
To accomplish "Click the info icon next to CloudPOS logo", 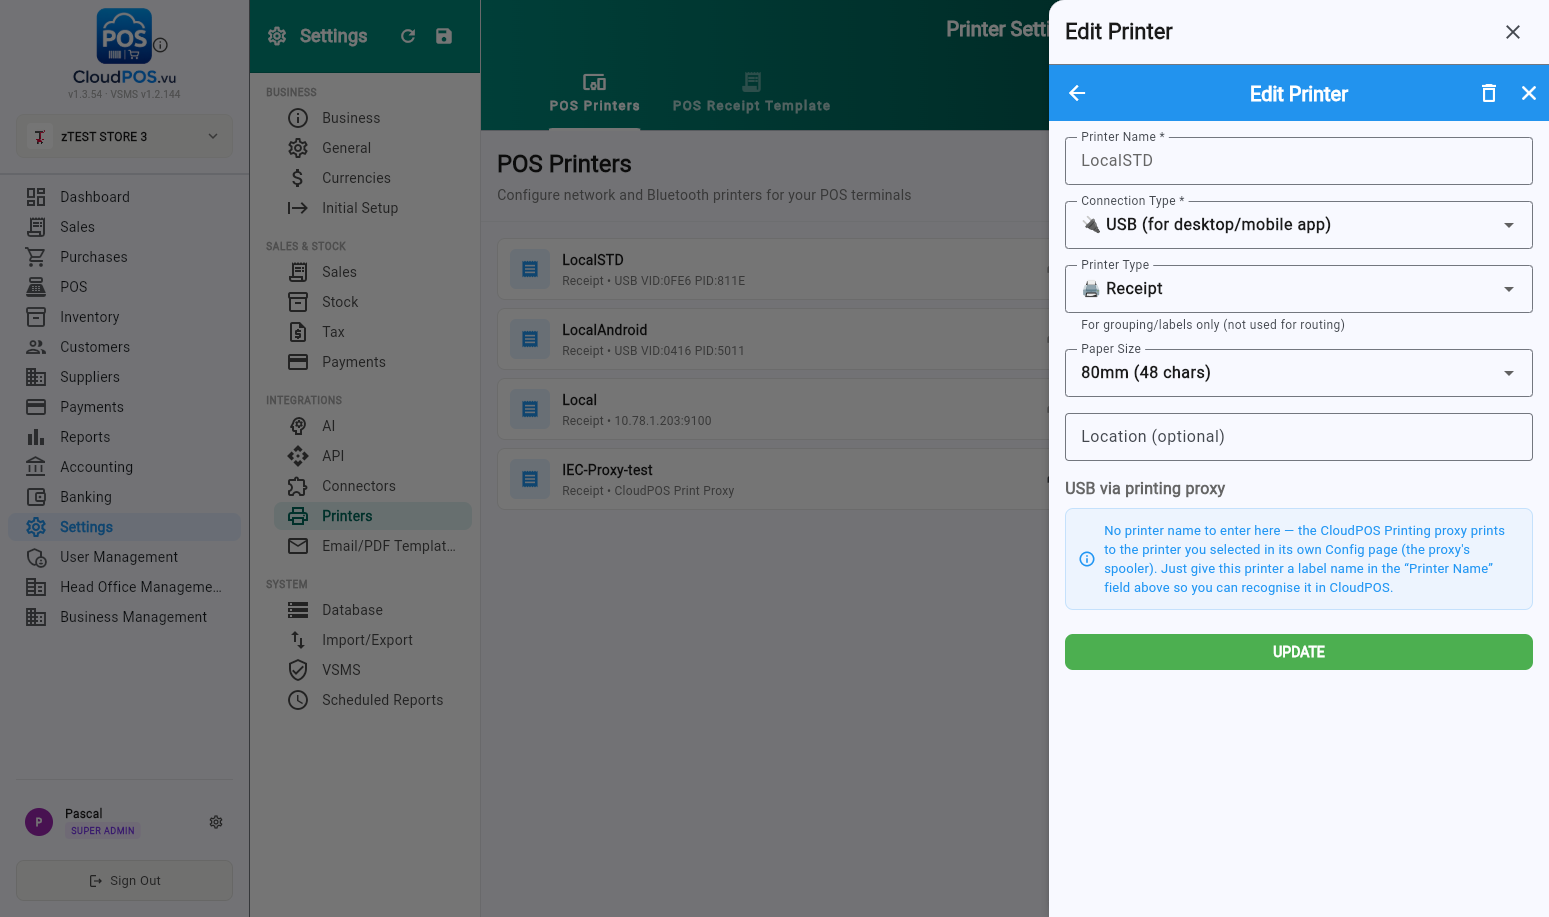I will coord(160,45).
